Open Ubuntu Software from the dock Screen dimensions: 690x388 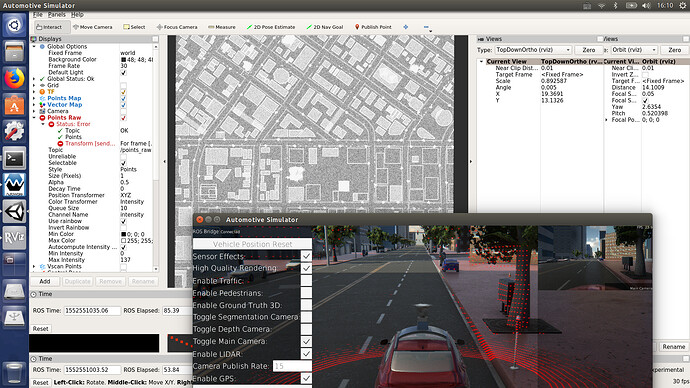point(14,105)
